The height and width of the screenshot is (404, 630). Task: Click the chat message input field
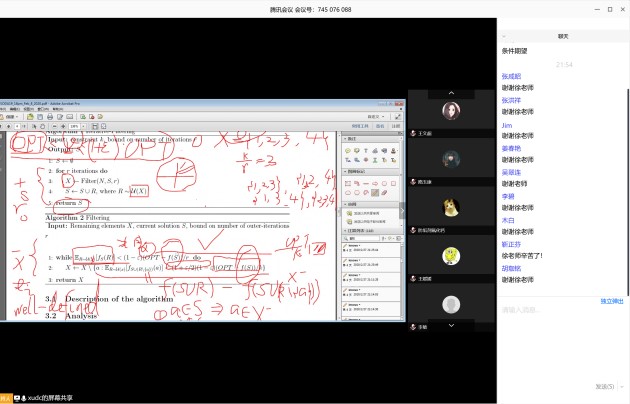click(x=562, y=337)
